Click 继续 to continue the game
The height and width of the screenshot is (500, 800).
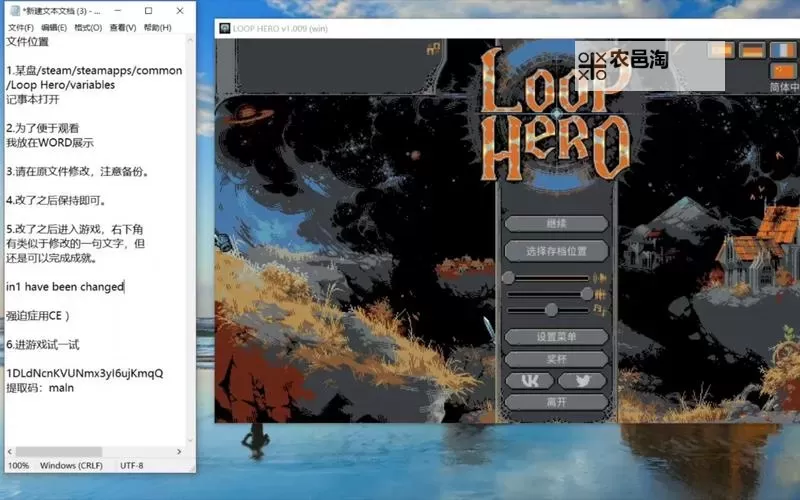(556, 223)
